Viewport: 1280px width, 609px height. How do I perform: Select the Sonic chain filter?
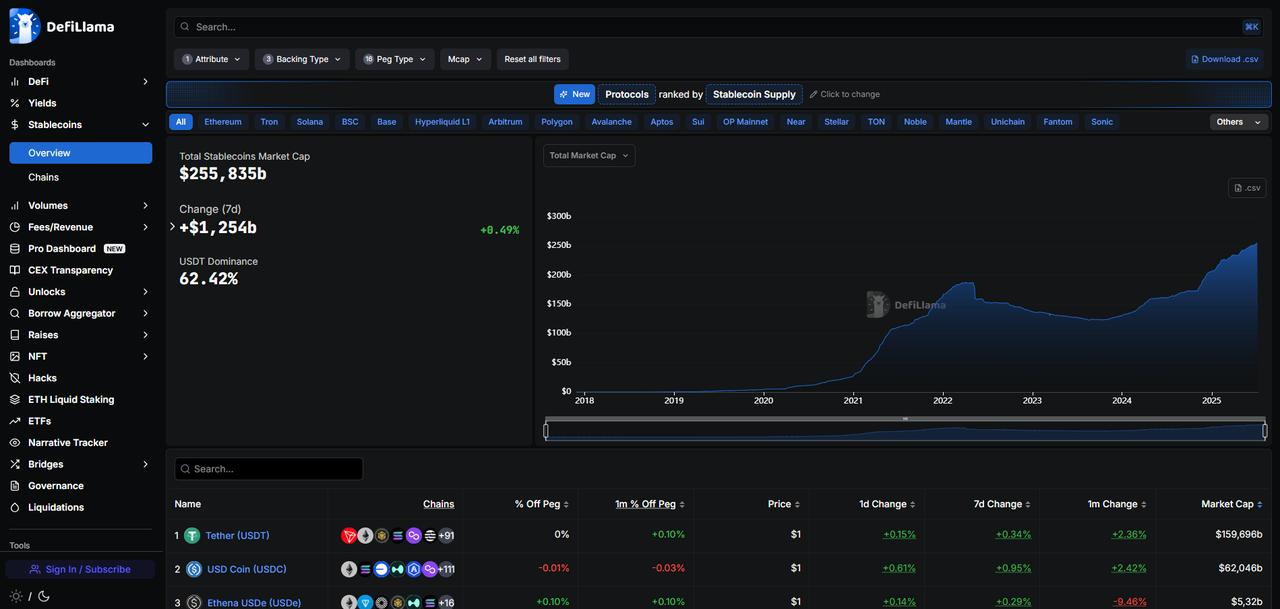[1102, 122]
